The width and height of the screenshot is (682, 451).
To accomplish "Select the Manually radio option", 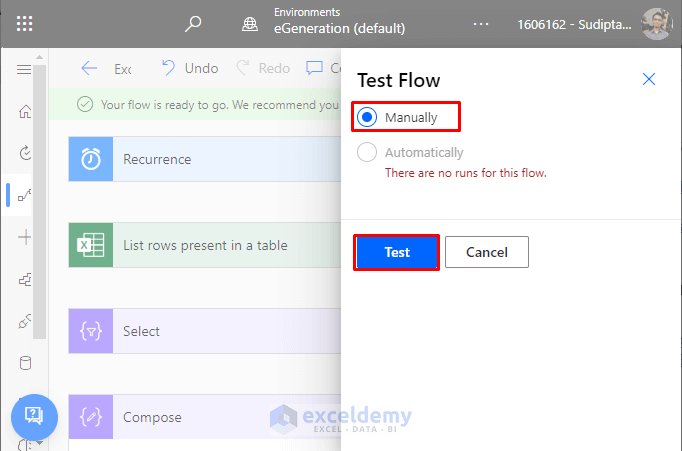I will [367, 117].
